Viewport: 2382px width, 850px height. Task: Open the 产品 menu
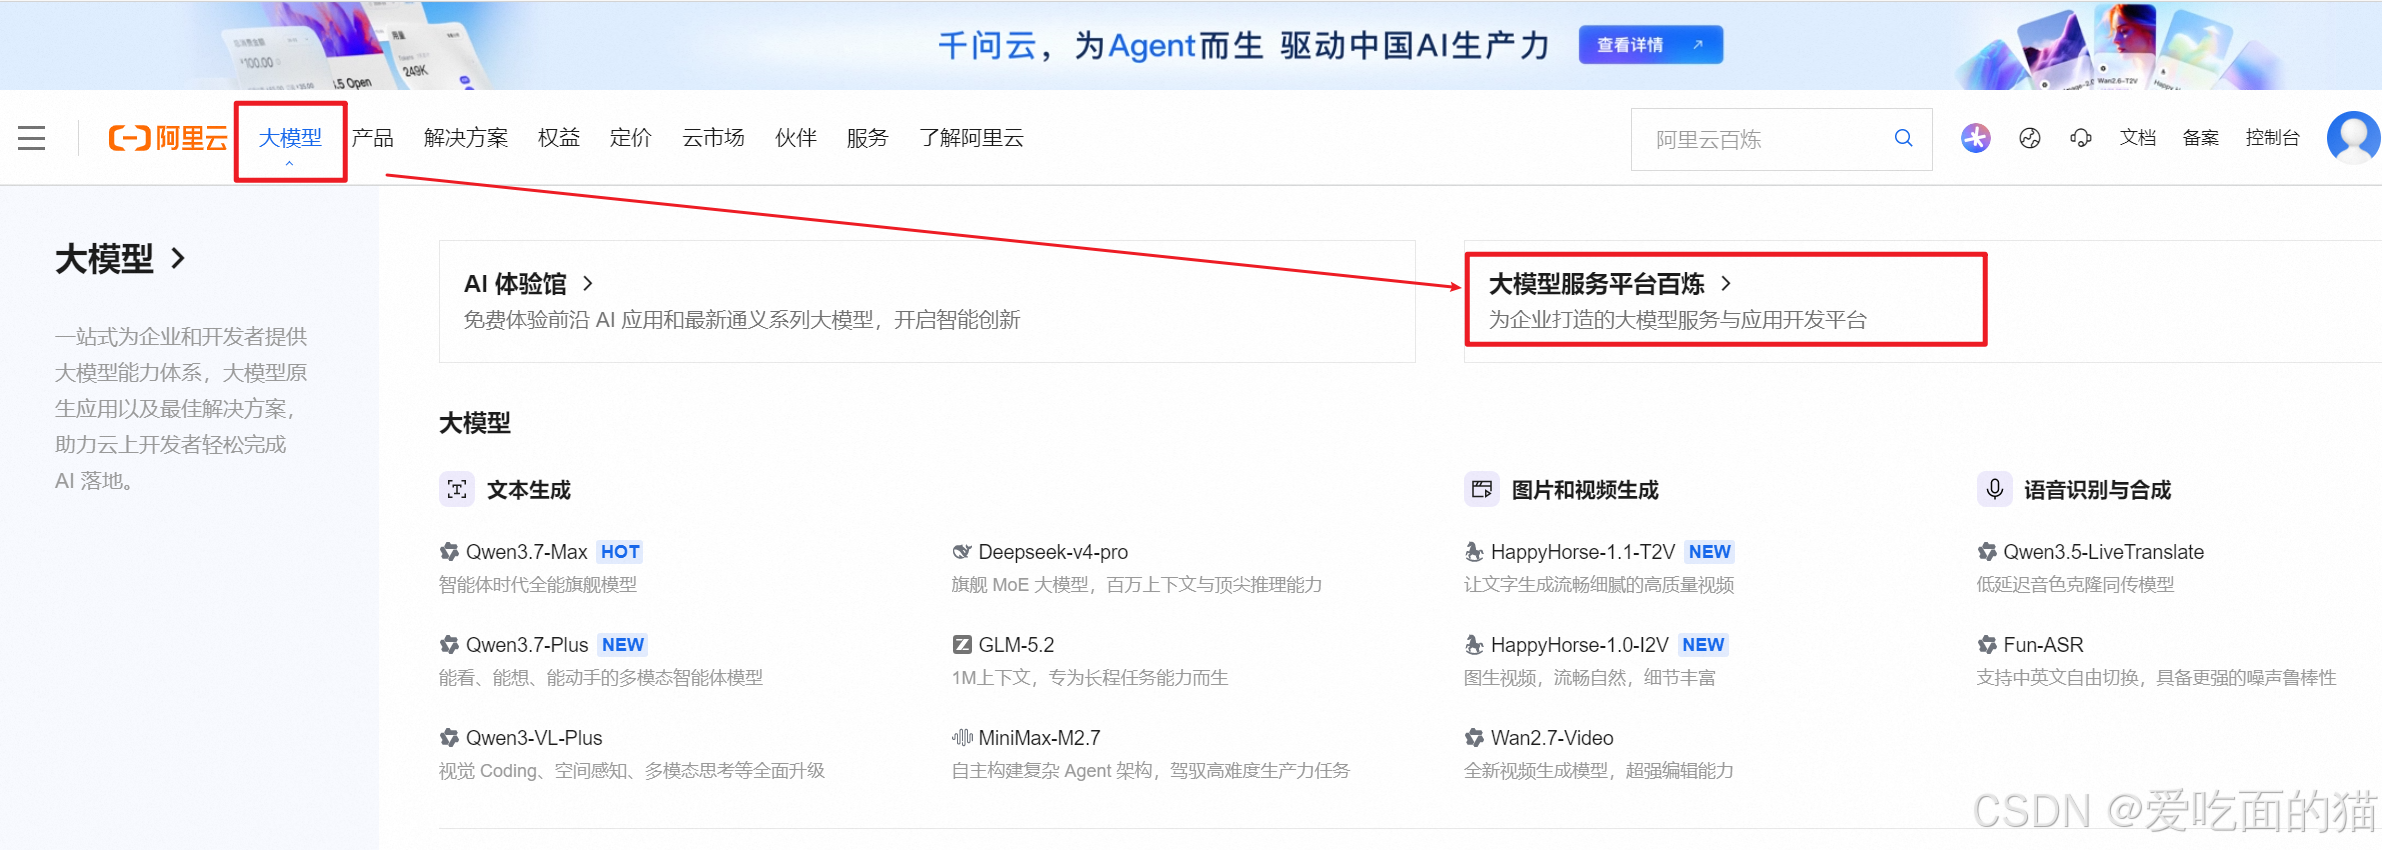(373, 138)
